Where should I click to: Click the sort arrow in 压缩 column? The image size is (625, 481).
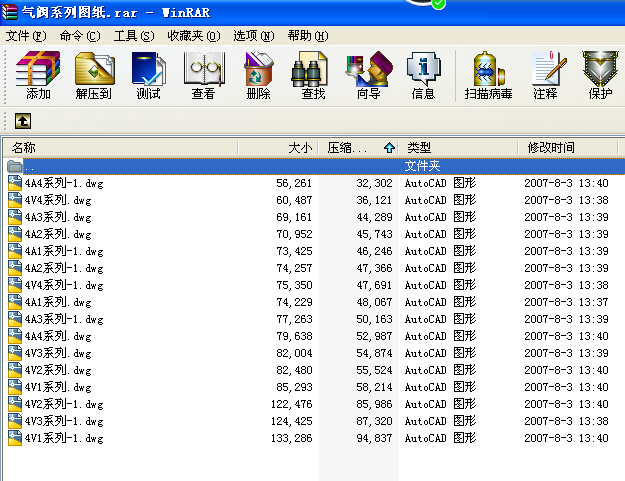389,148
